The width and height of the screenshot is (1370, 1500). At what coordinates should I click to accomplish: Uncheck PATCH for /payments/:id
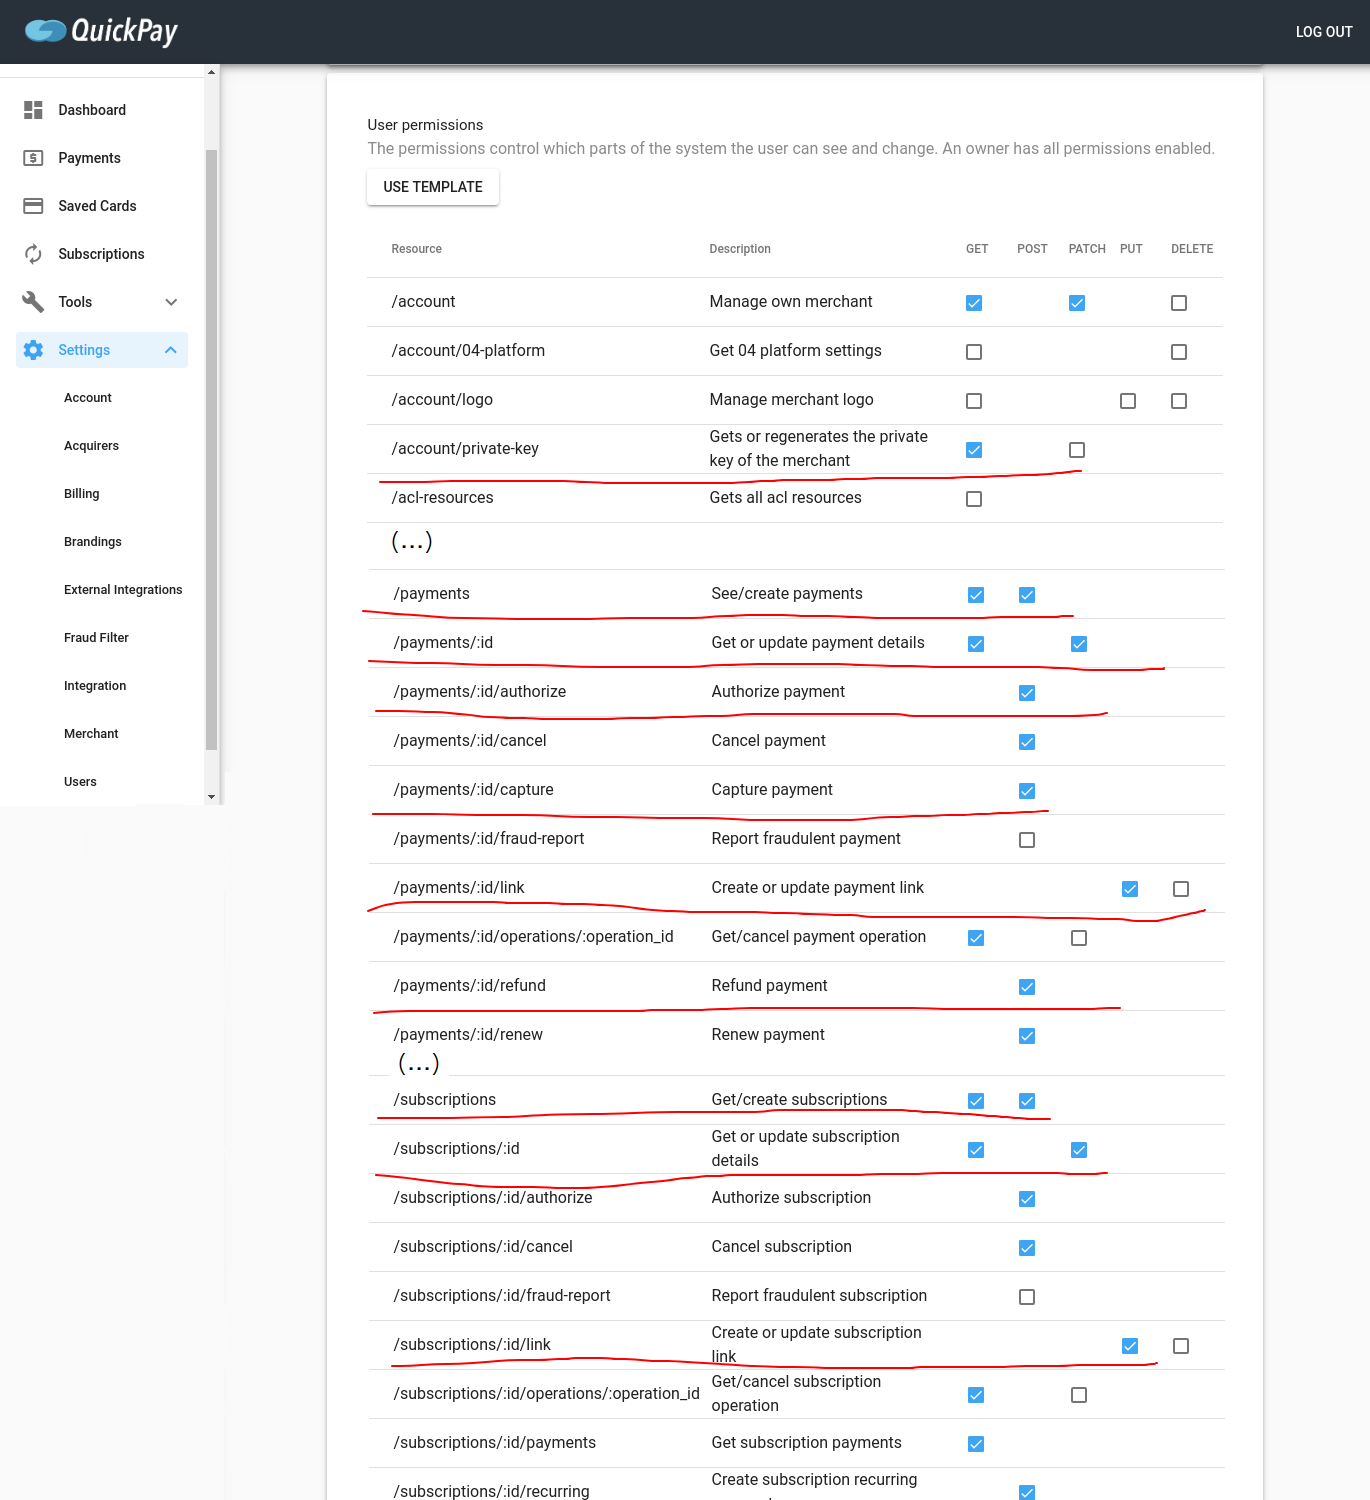point(1079,644)
